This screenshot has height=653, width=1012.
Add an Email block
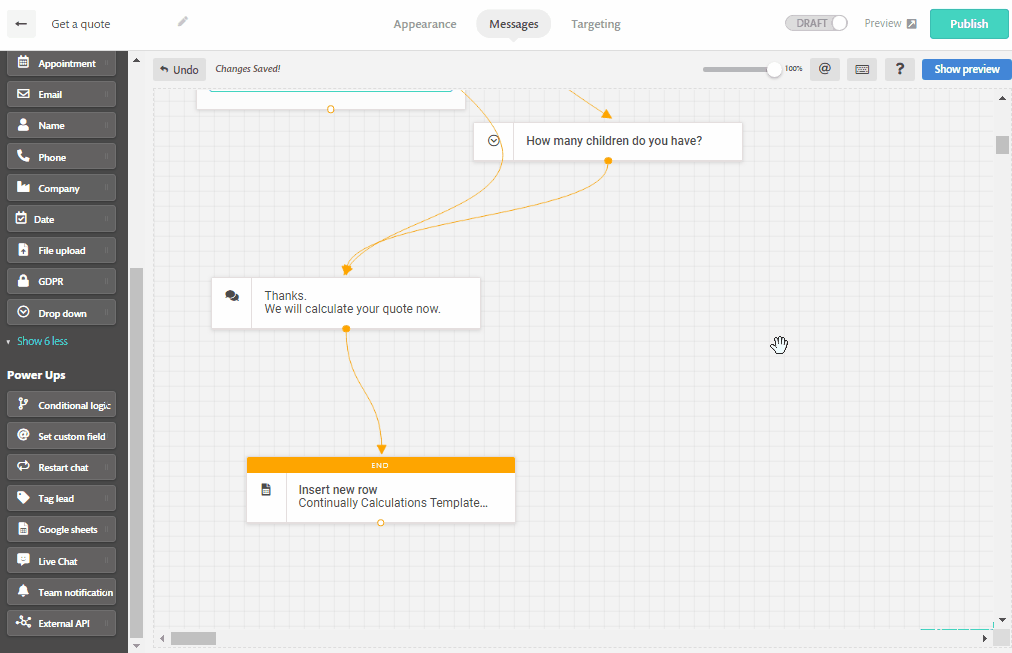pos(61,94)
